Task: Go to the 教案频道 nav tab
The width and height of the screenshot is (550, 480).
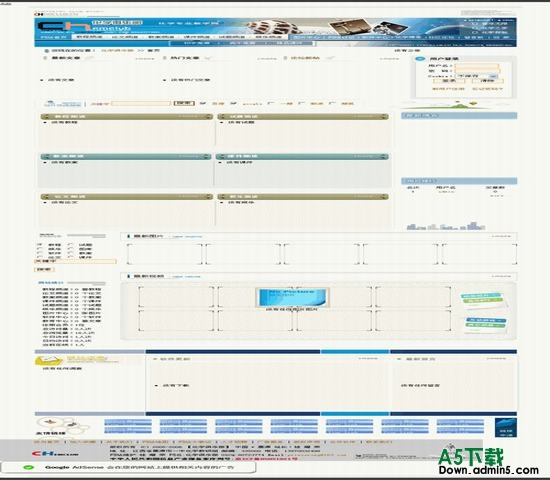Action: 161,37
